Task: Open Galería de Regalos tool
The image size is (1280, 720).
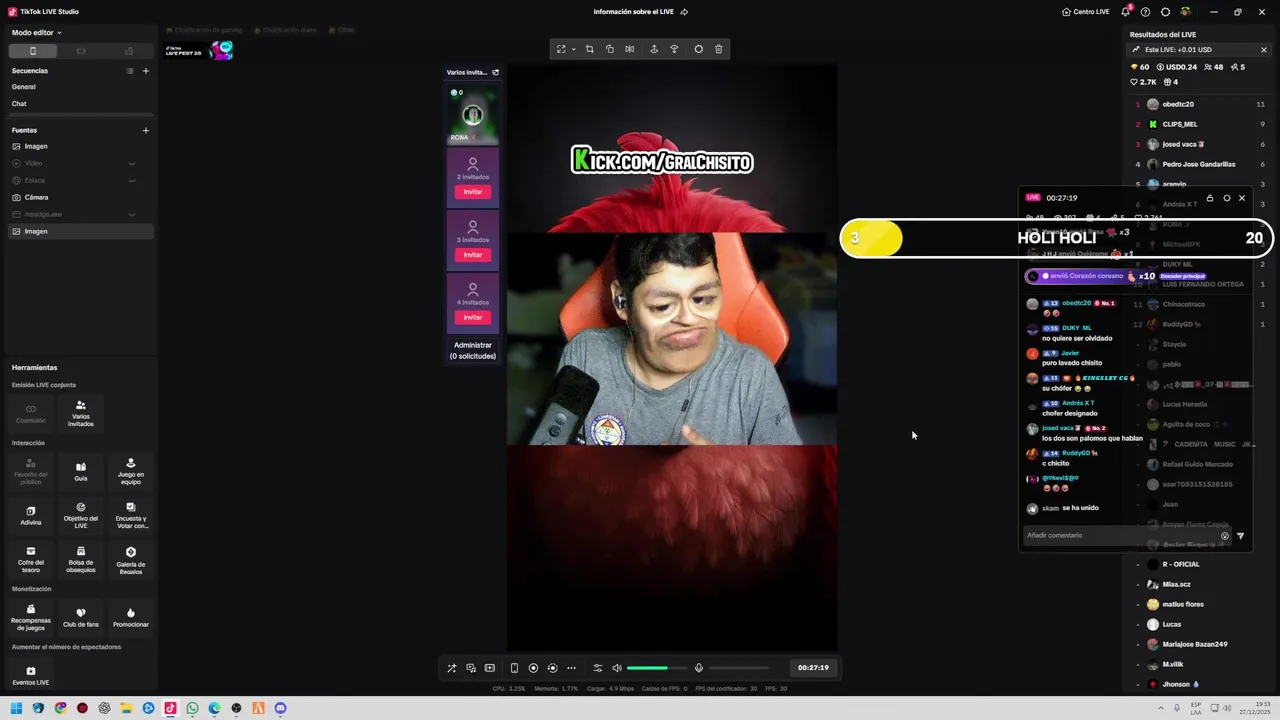Action: tap(131, 559)
